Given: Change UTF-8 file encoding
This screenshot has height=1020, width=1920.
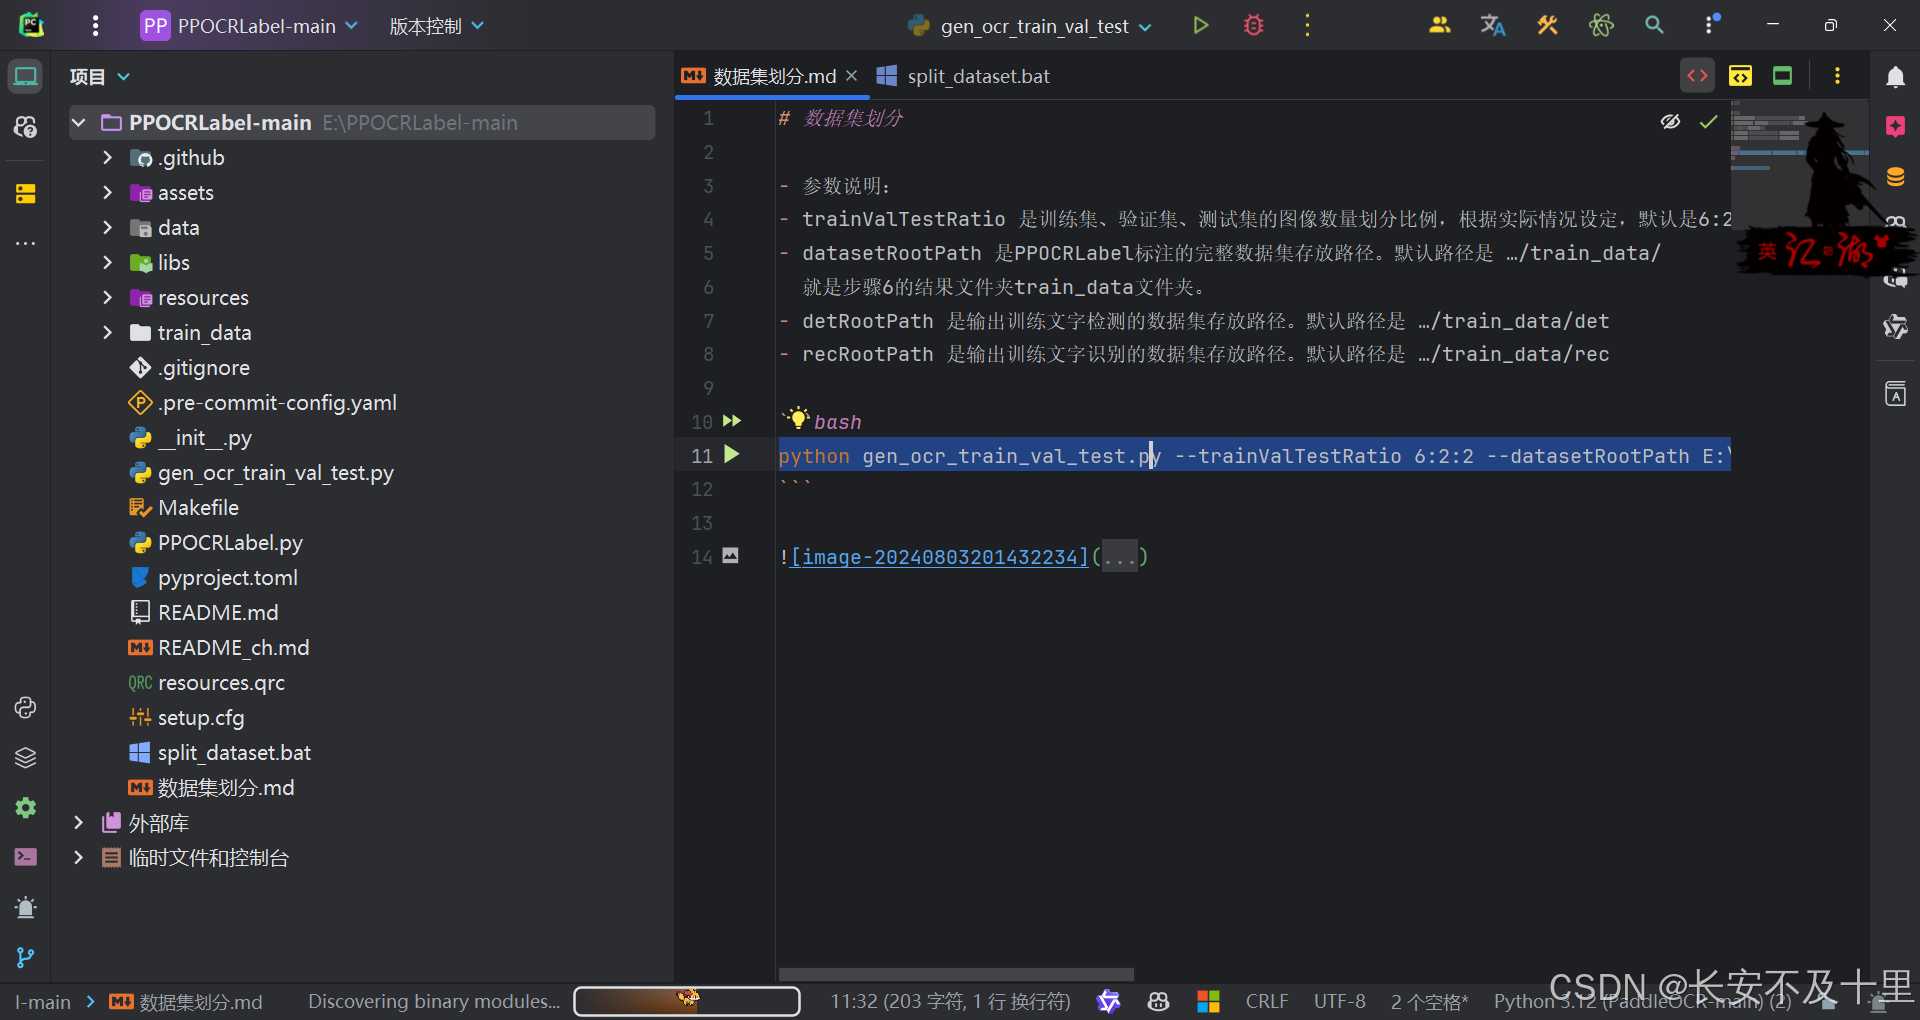Looking at the screenshot, I should click(1339, 1001).
